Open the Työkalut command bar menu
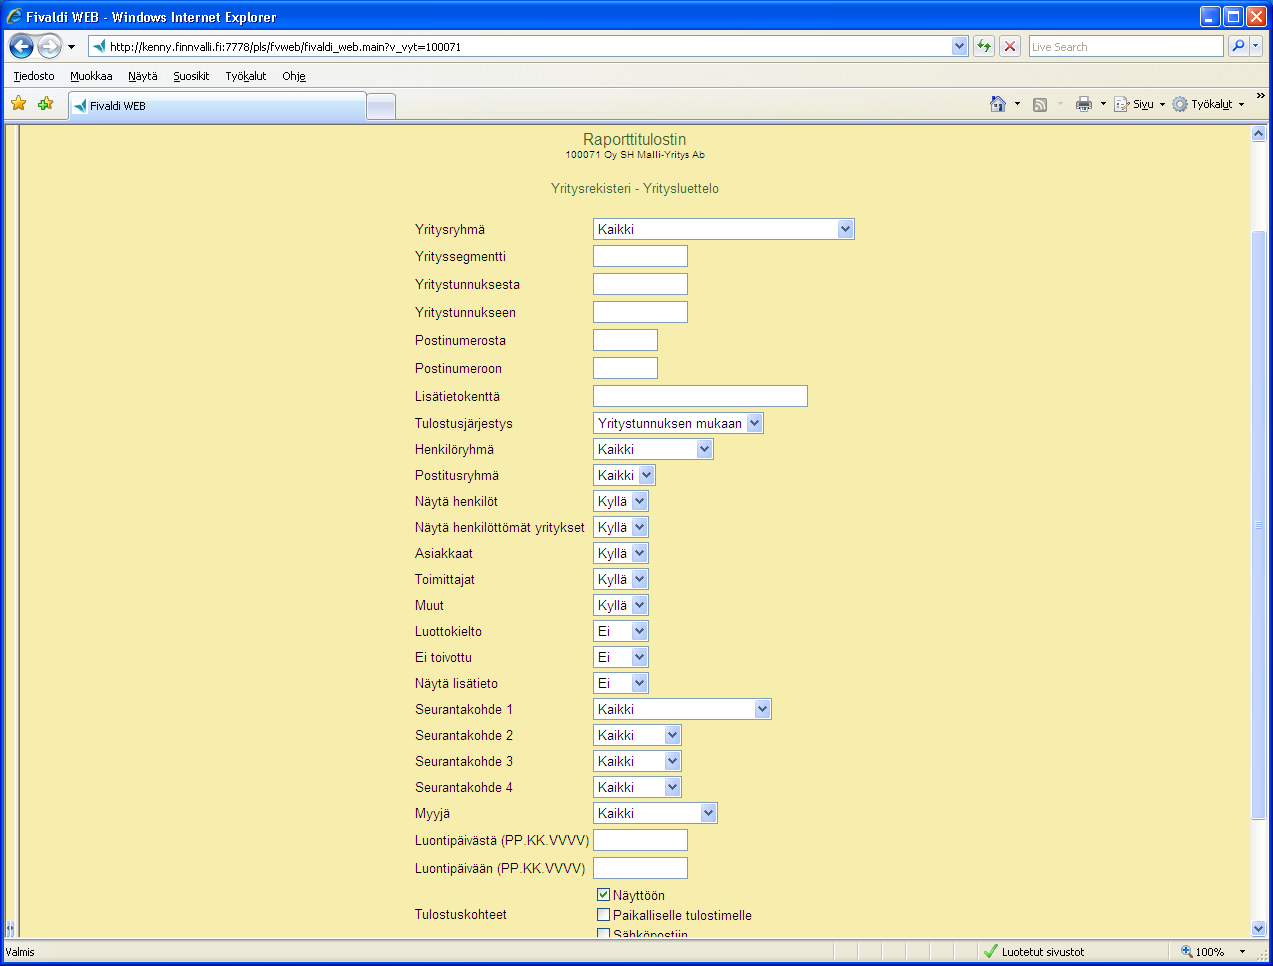Image resolution: width=1273 pixels, height=966 pixels. pos(1208,104)
